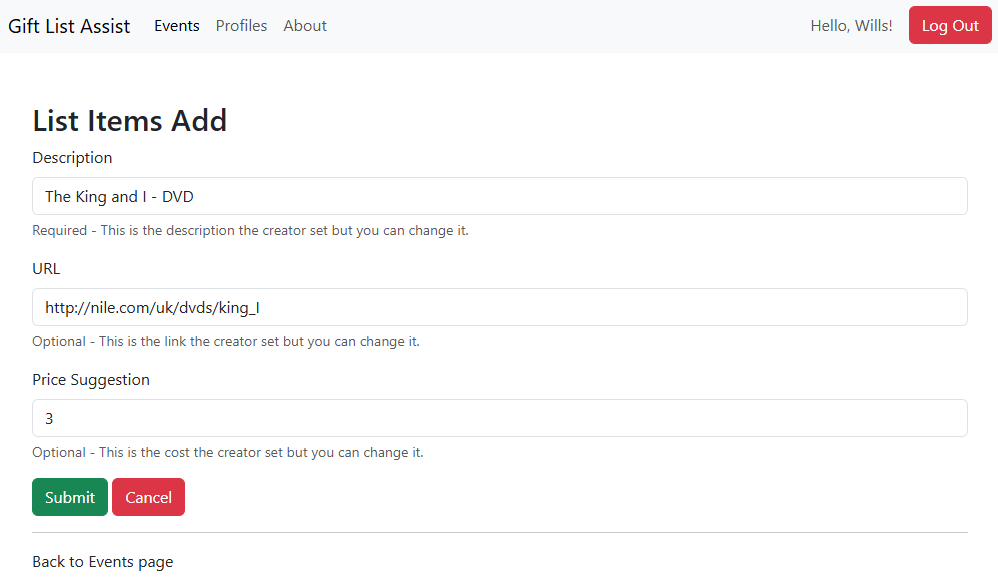Go to the Profiles page
The image size is (998, 580).
pos(241,26)
